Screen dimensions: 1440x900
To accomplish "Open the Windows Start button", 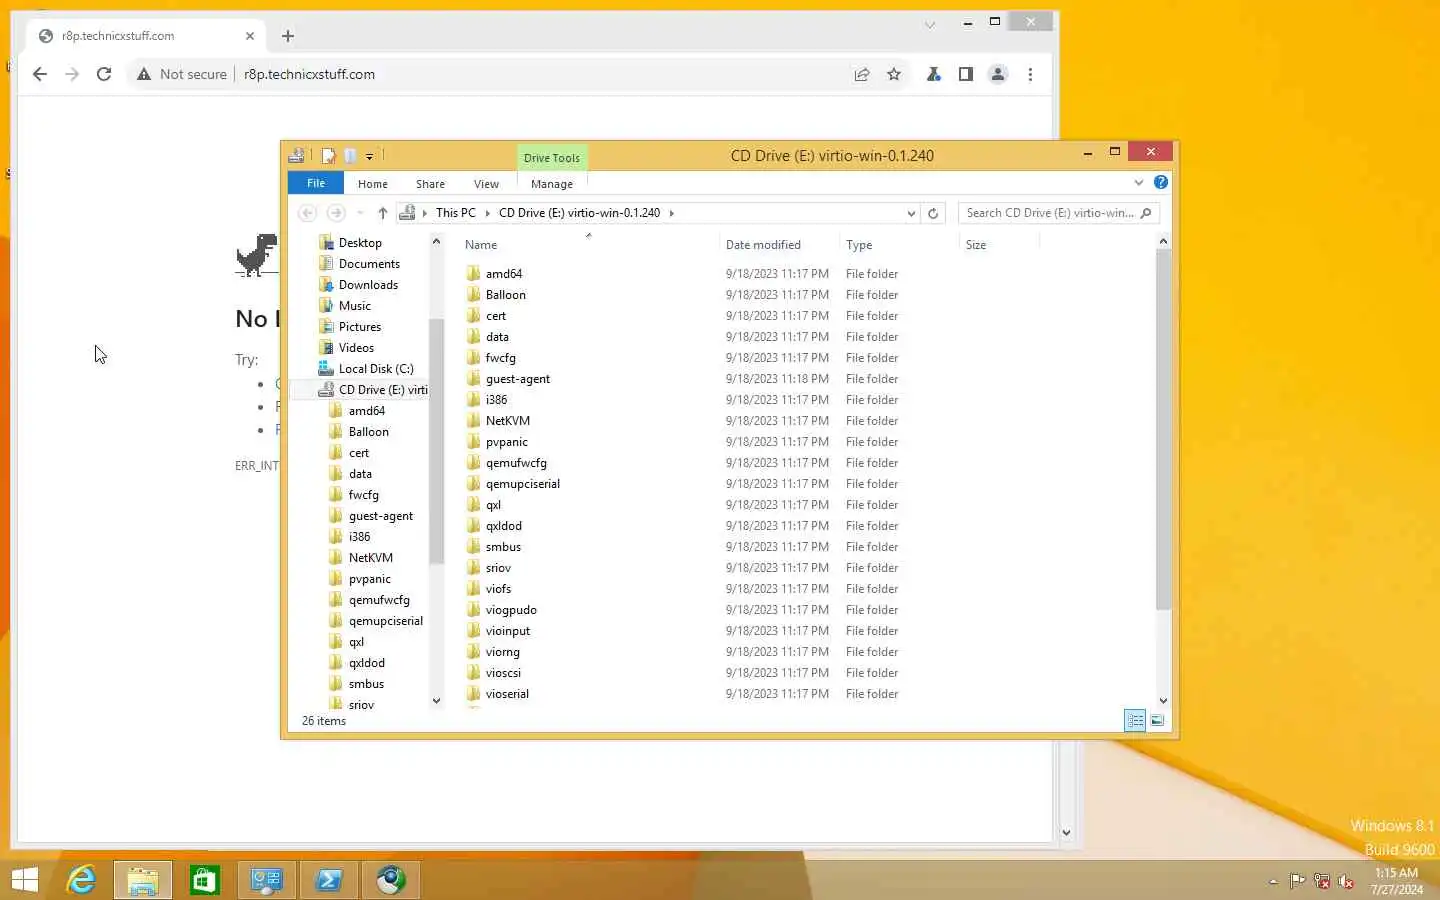I will click(25, 880).
